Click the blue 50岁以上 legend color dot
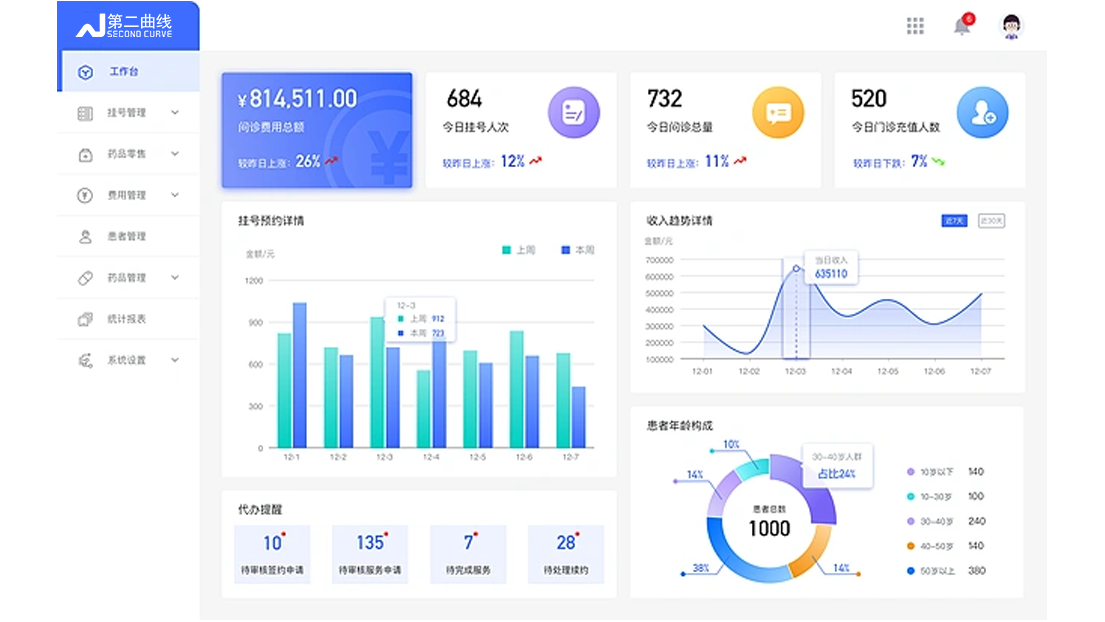Image resolution: width=1105 pixels, height=622 pixels. point(910,571)
